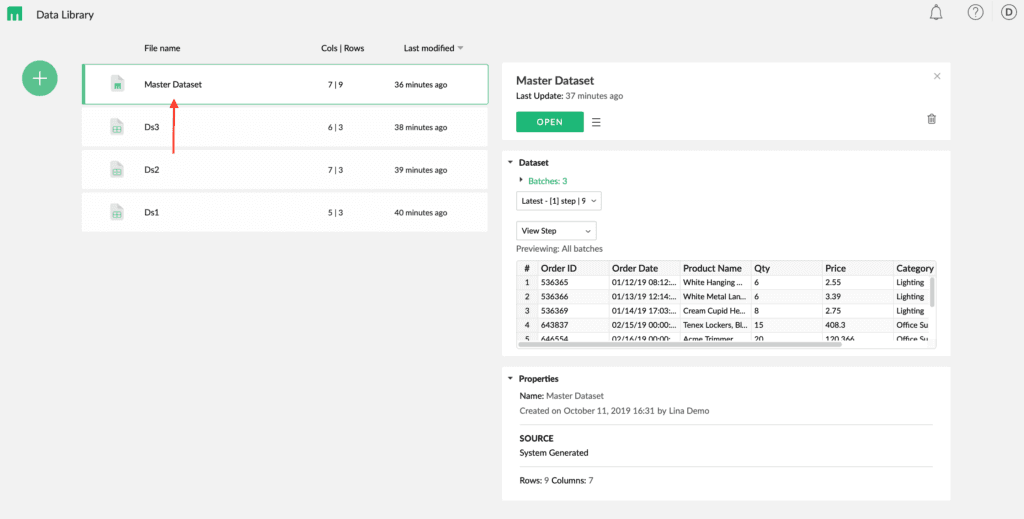Open the user profile D avatar
This screenshot has height=519, width=1024.
1009,12
